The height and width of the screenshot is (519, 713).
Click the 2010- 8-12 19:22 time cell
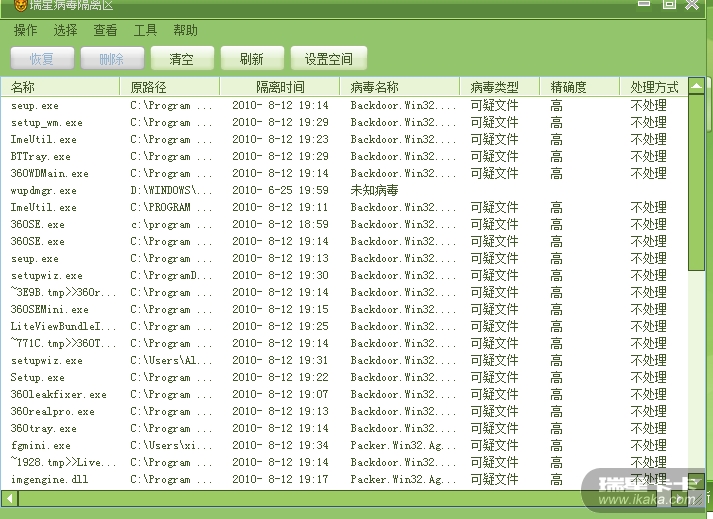(280, 377)
